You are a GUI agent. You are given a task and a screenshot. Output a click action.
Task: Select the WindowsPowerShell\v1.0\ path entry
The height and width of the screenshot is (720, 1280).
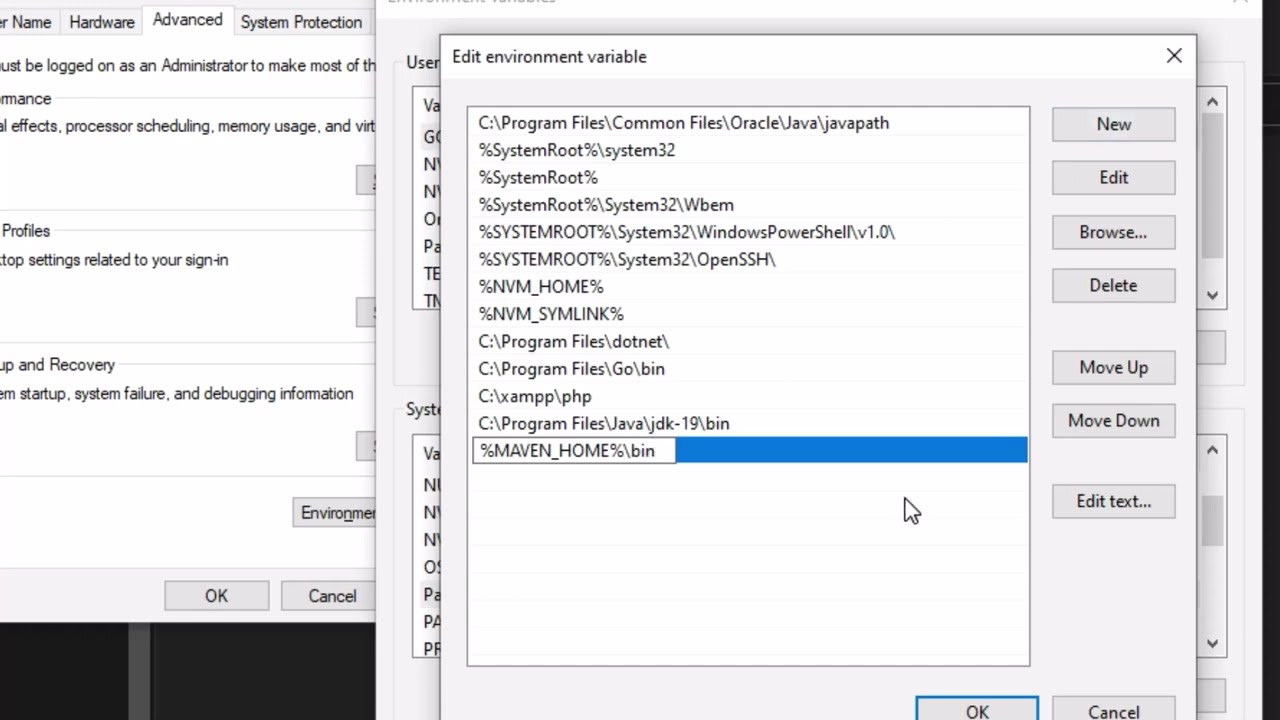tap(748, 232)
